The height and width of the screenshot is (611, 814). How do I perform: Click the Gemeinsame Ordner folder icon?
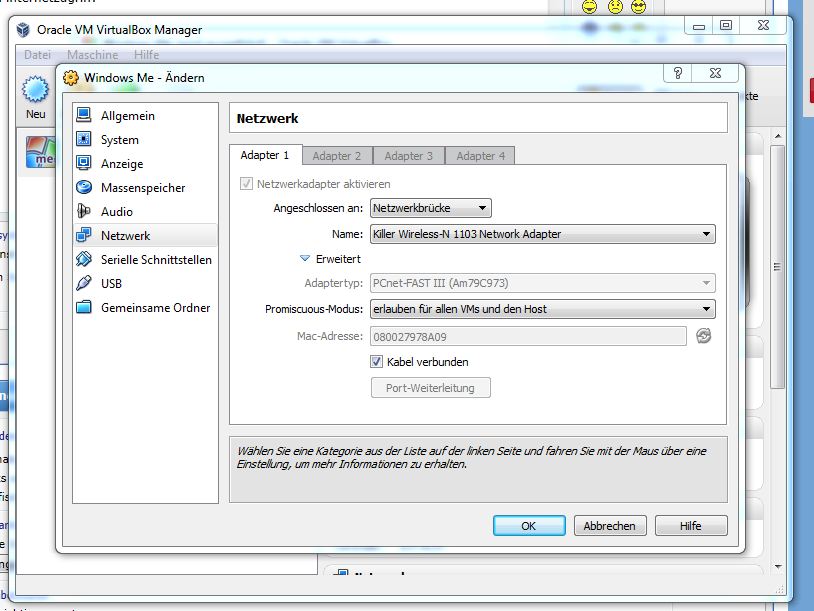[x=84, y=307]
